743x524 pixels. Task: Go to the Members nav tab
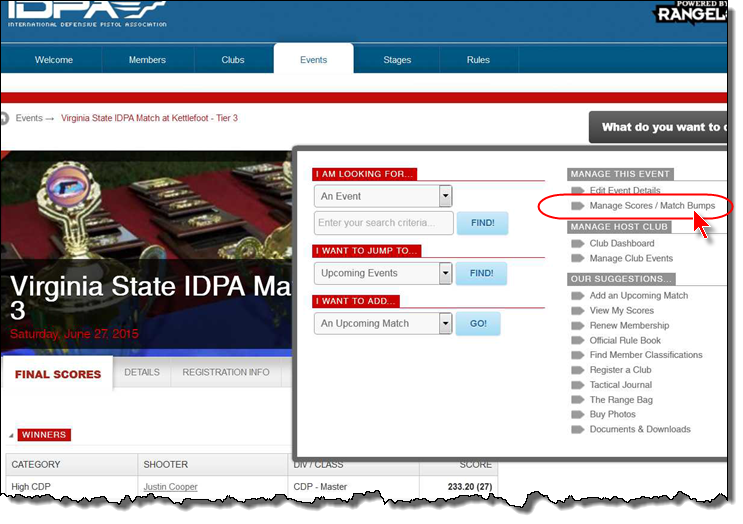pyautogui.click(x=147, y=60)
